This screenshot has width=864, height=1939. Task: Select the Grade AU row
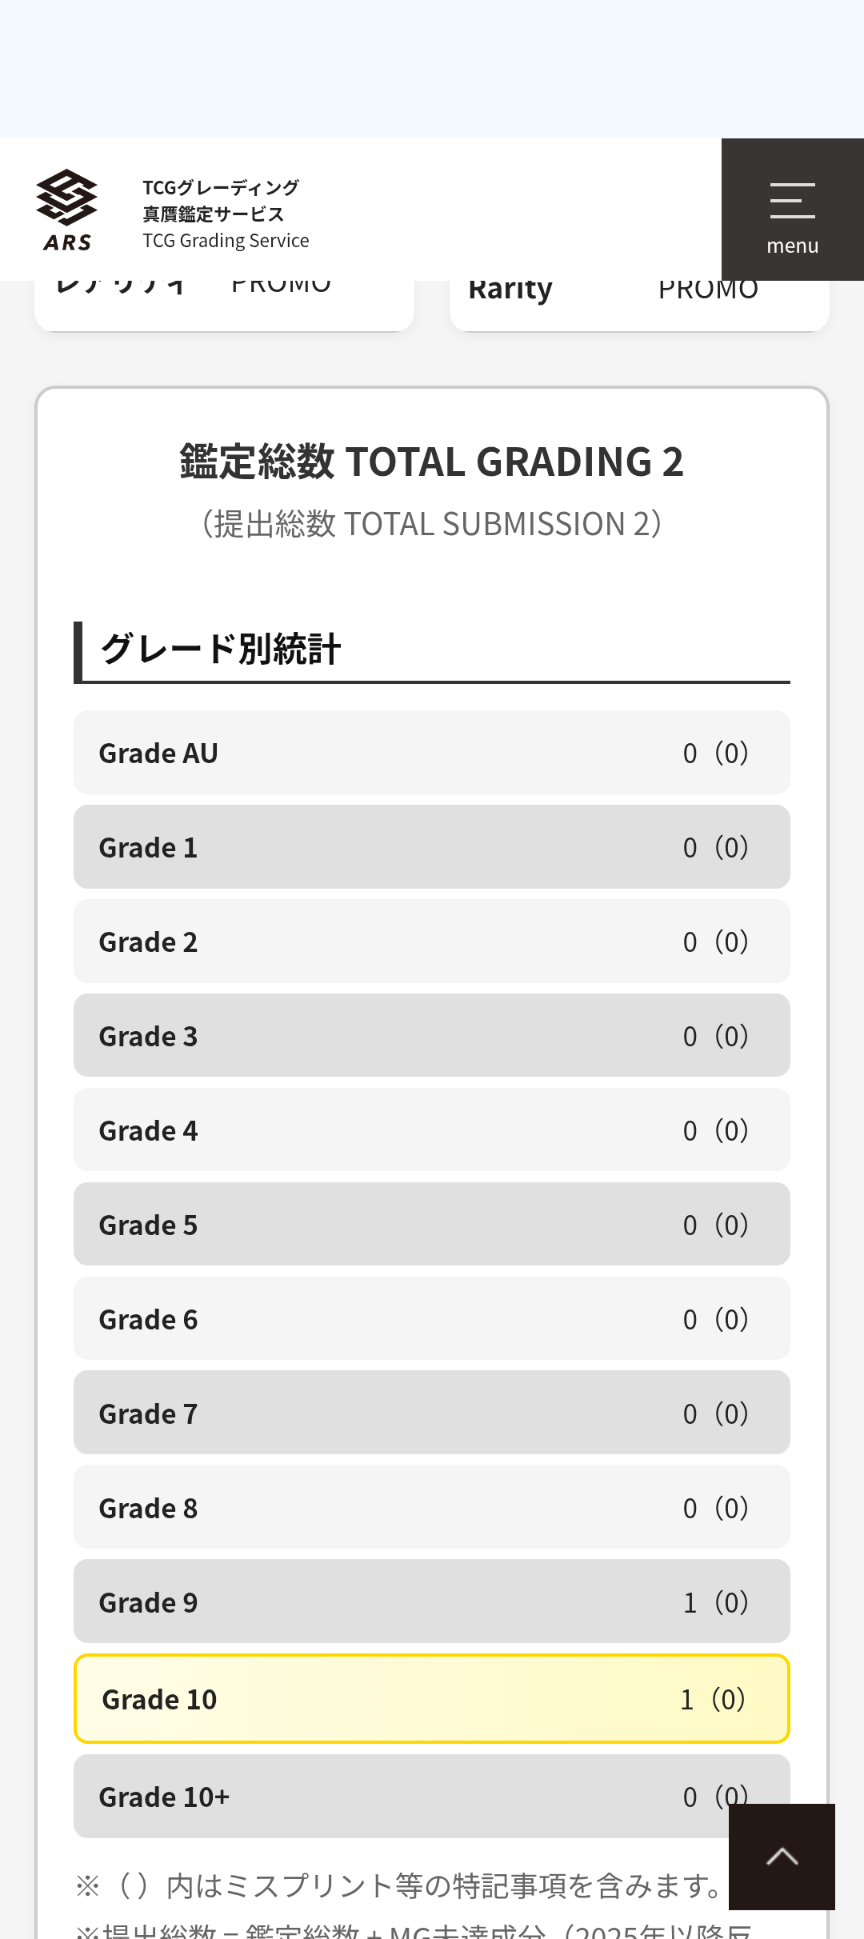432,753
